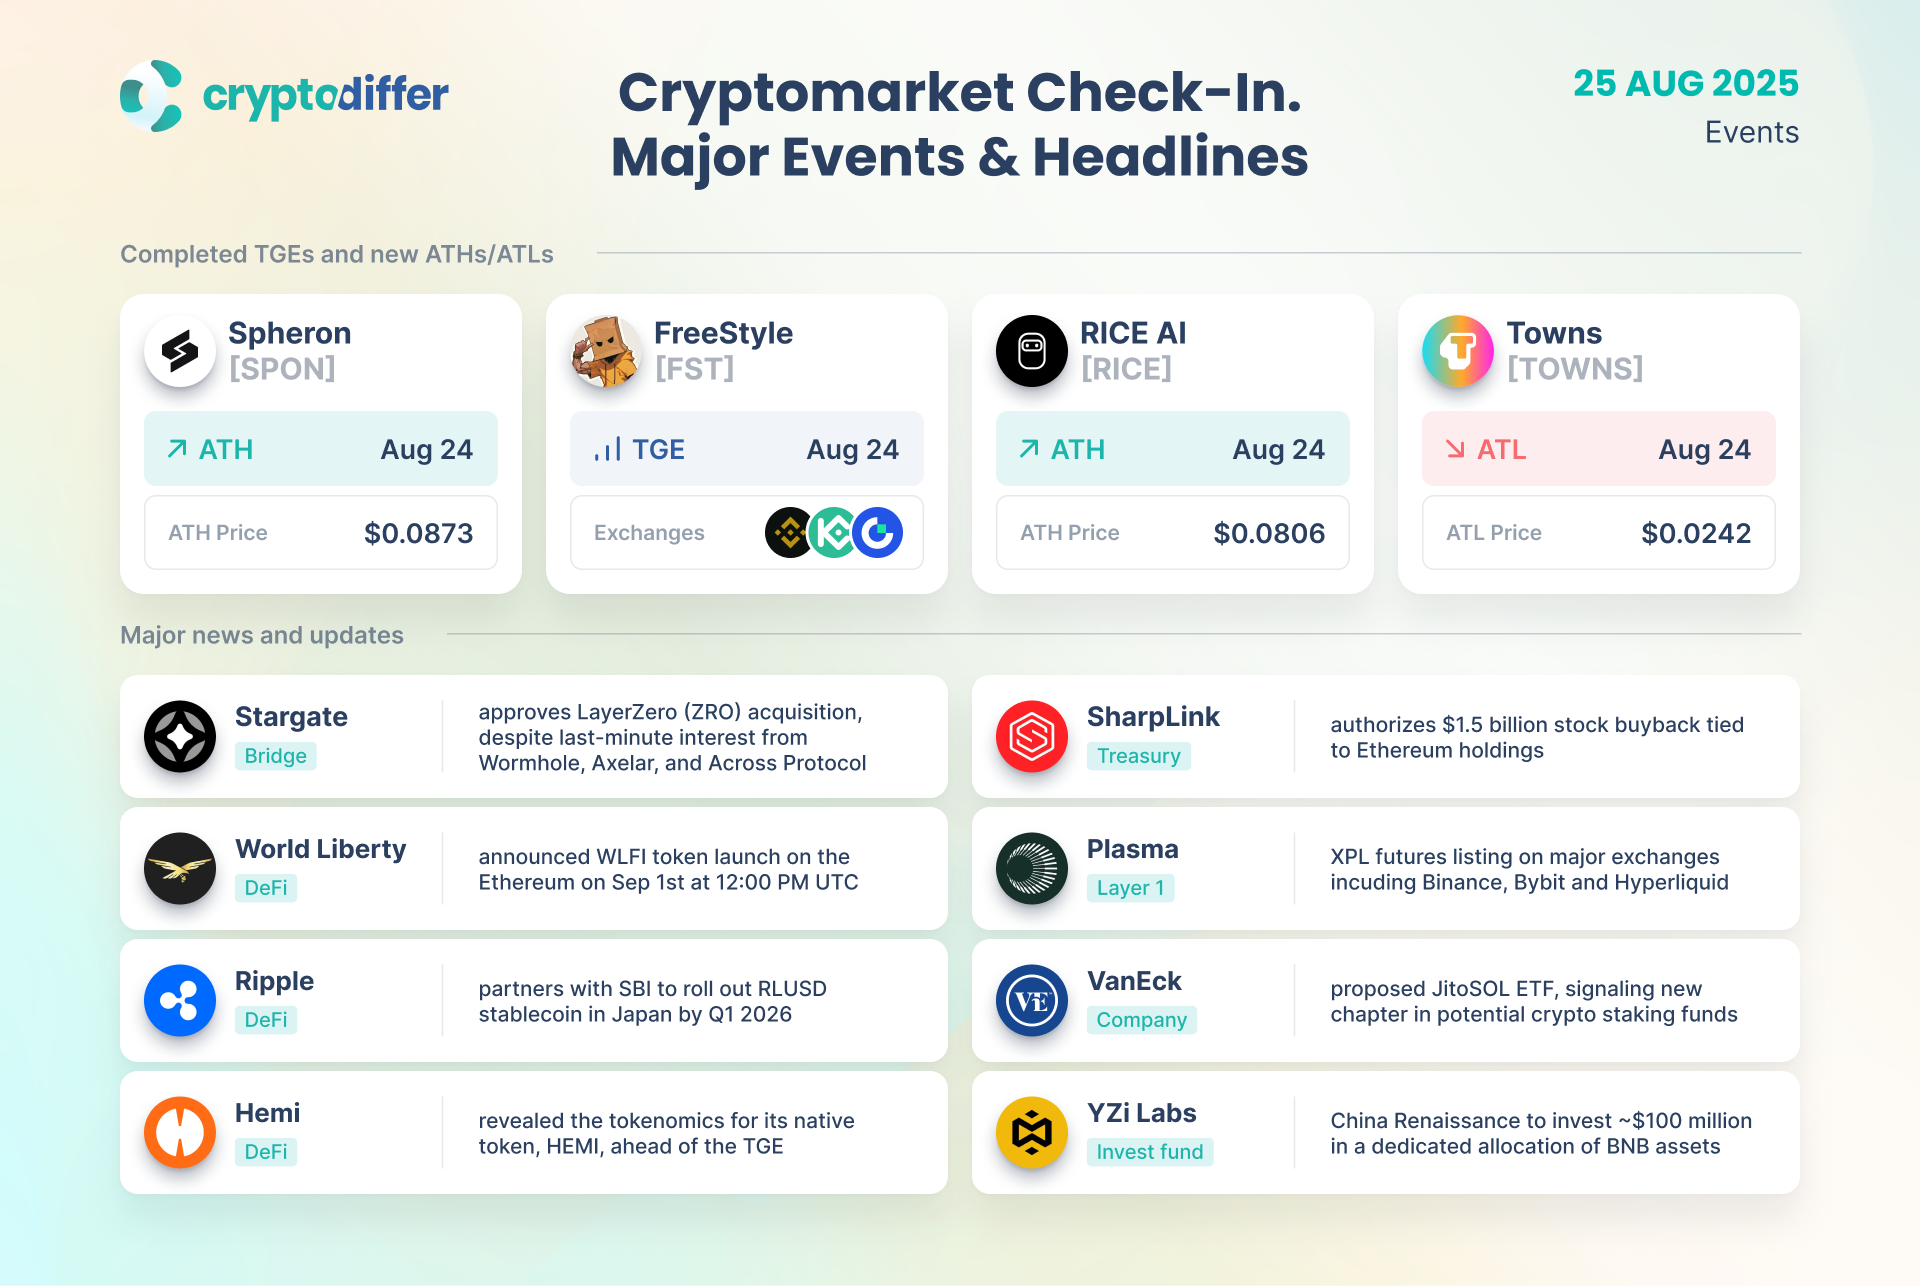Click the KuCoin exchange icon
Image resolution: width=1920 pixels, height=1286 pixels.
click(x=833, y=533)
